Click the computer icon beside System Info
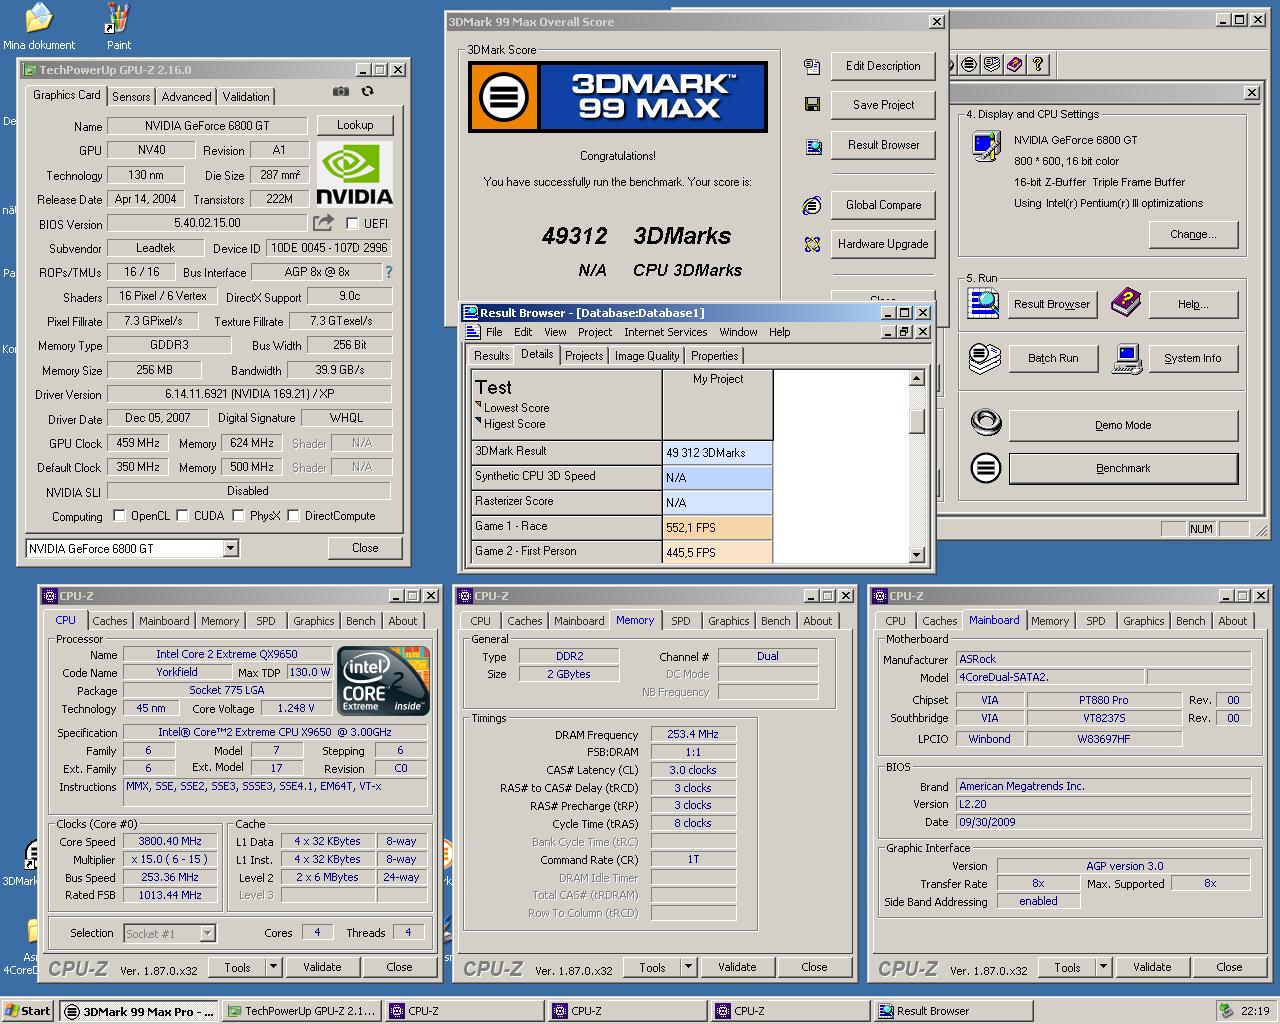The width and height of the screenshot is (1280, 1024). [x=1127, y=359]
